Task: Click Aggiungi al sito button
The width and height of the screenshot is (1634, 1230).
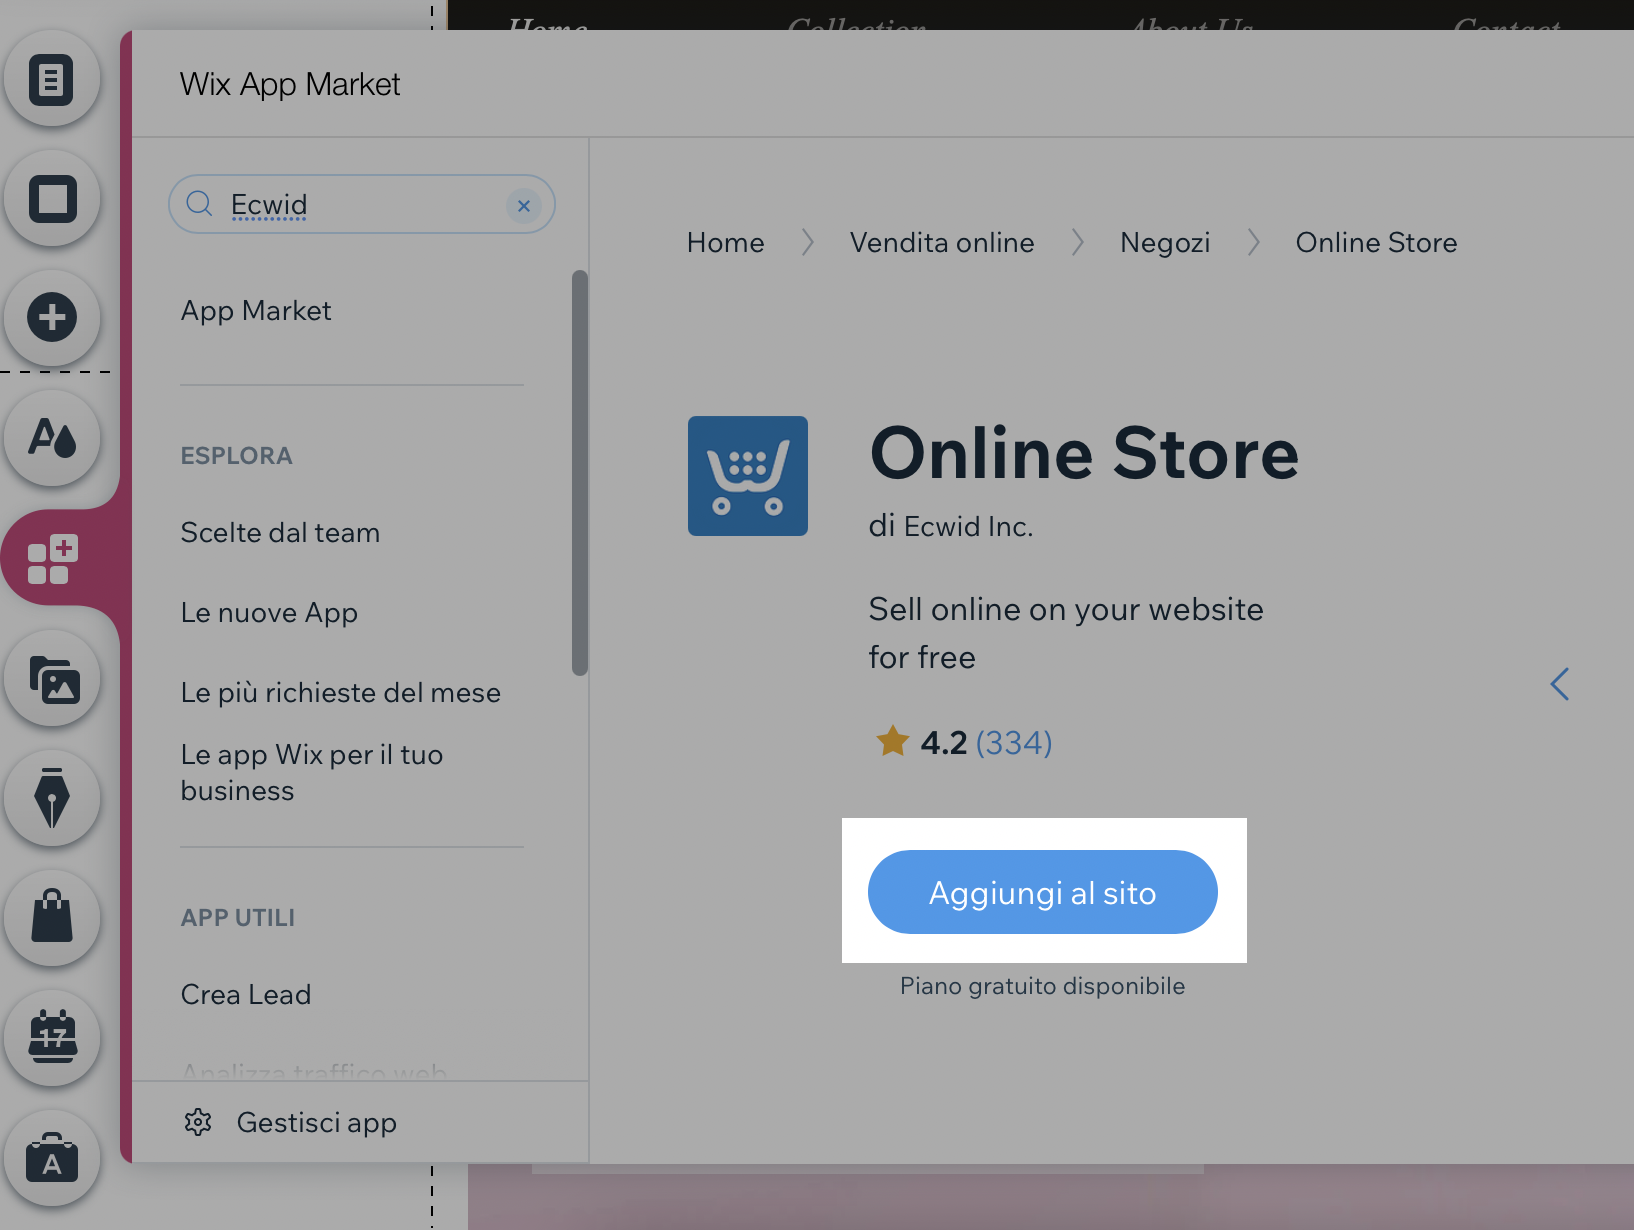Action: [1043, 892]
